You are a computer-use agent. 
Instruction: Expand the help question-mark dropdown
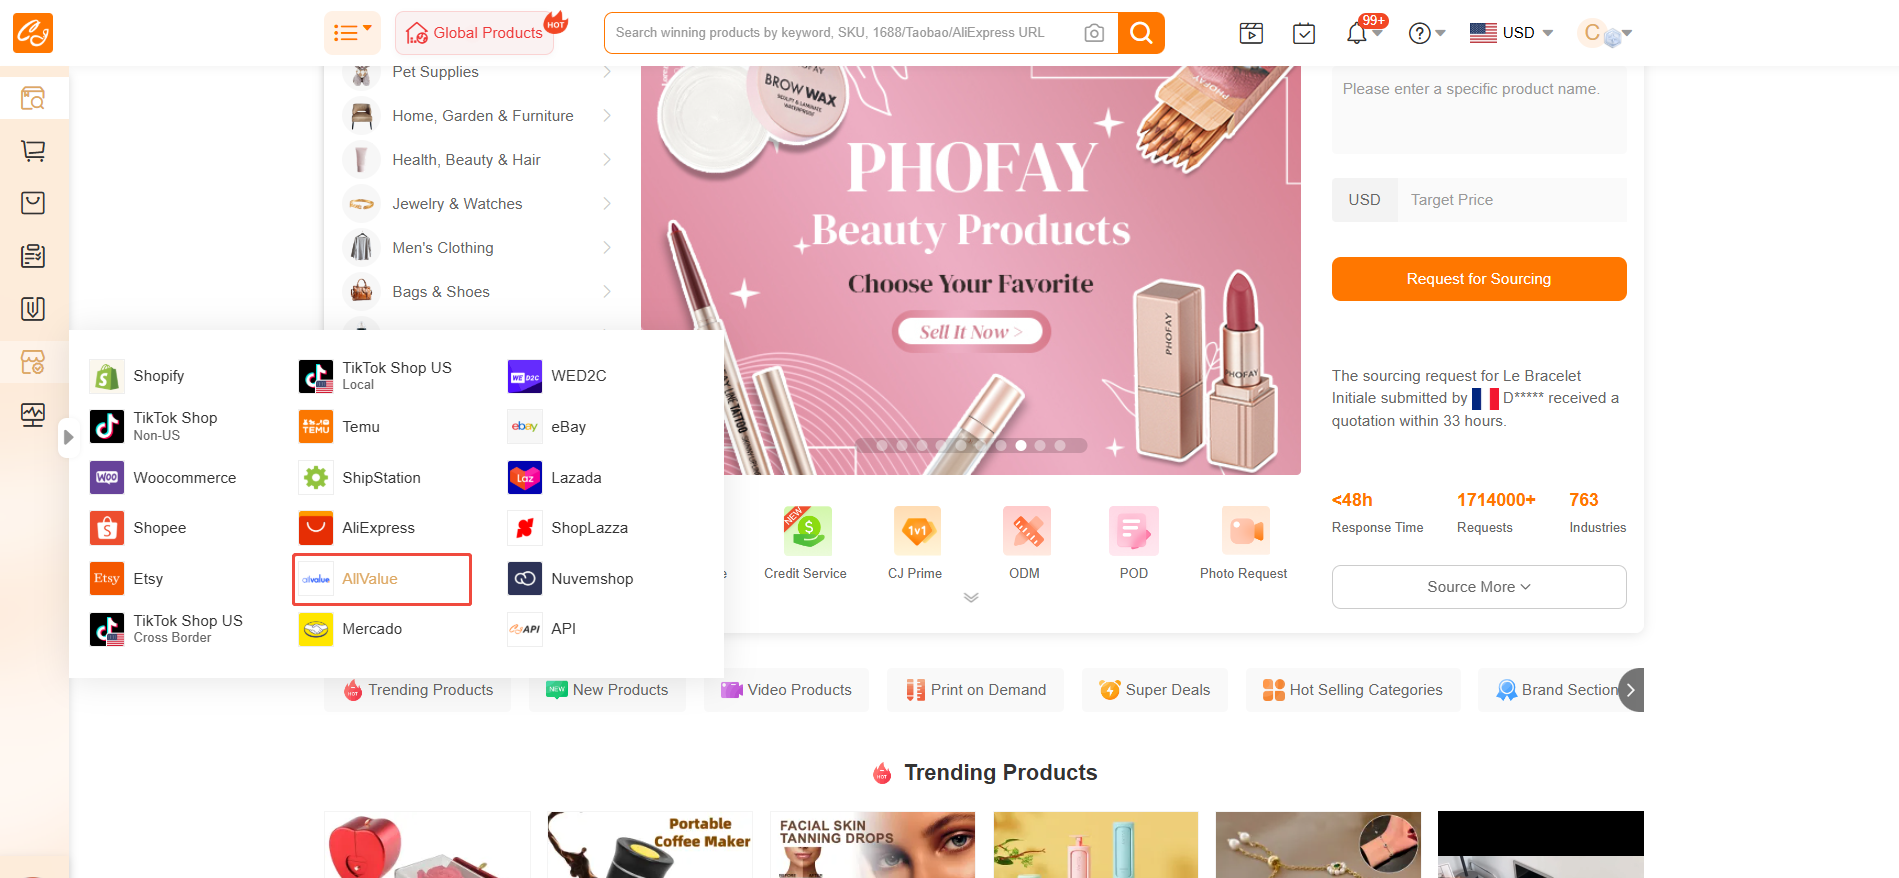(1427, 33)
